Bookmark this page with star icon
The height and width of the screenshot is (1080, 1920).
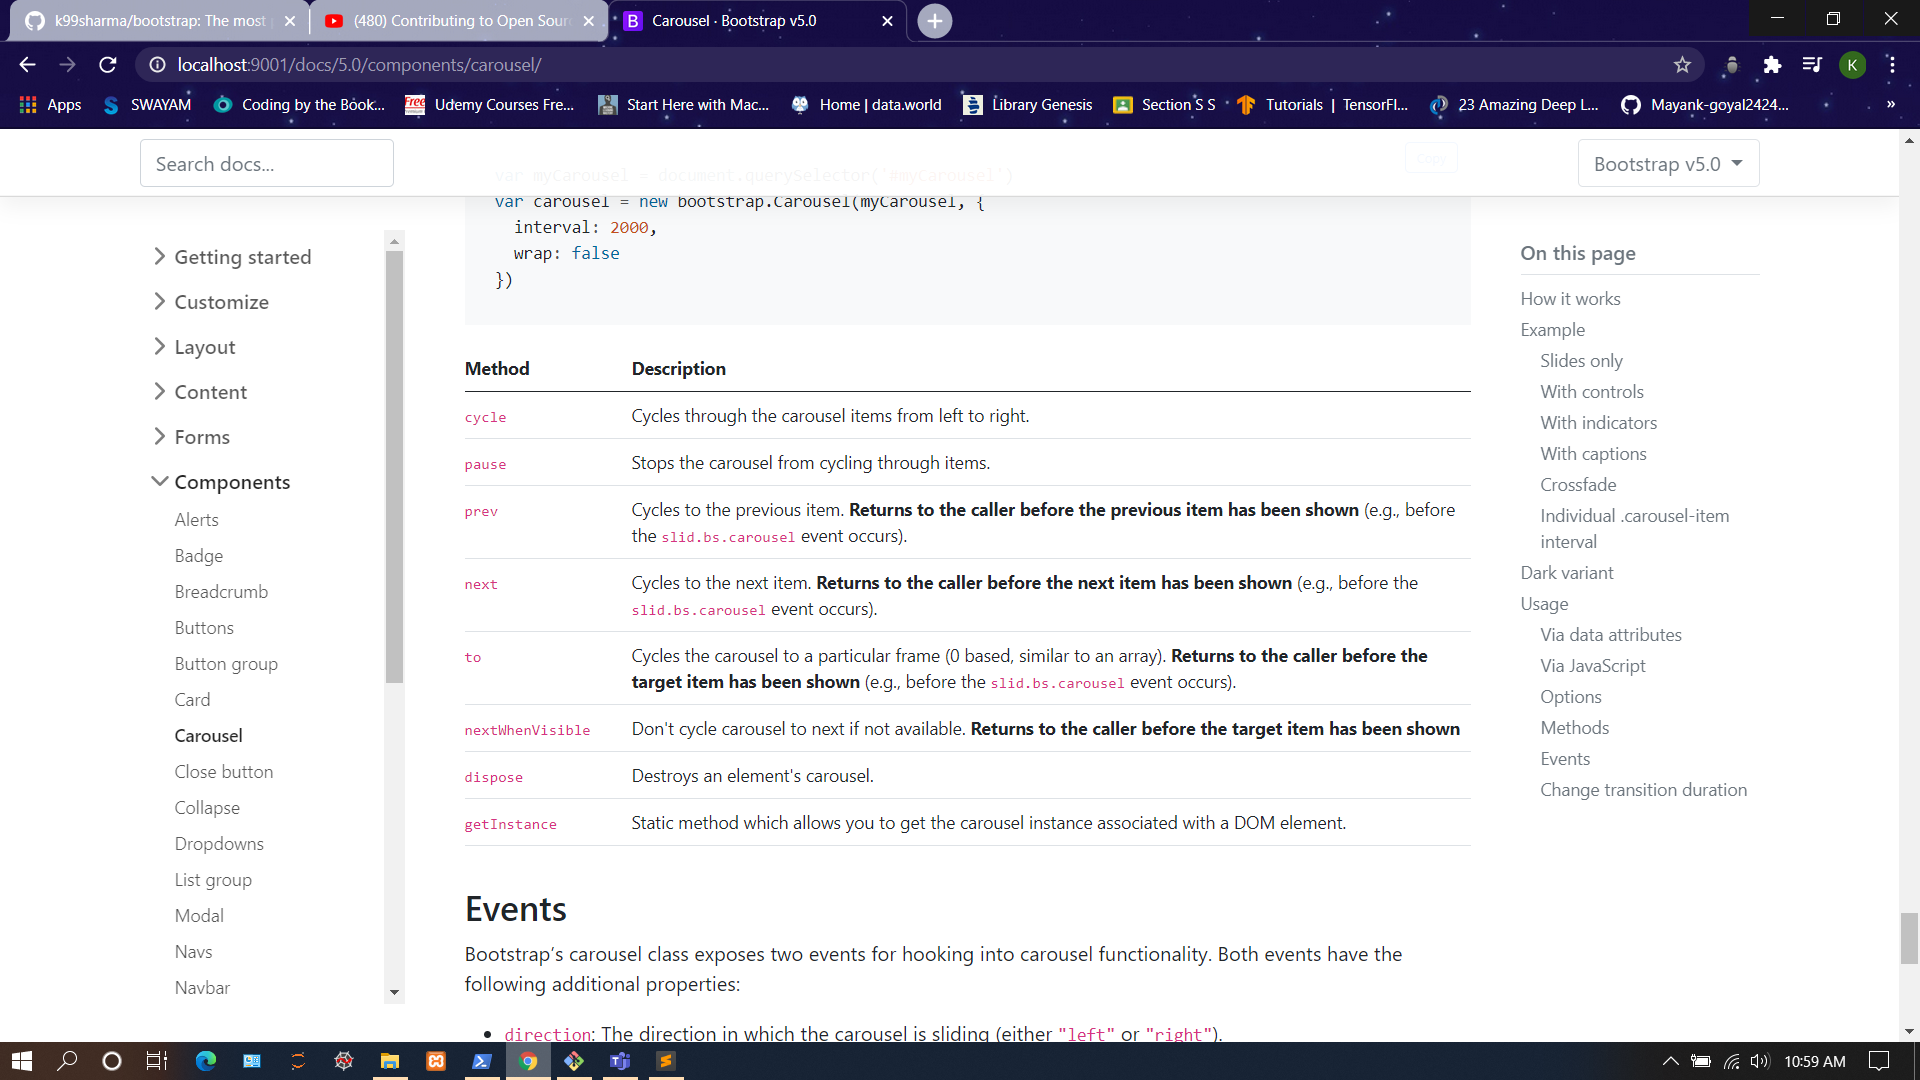(1682, 65)
